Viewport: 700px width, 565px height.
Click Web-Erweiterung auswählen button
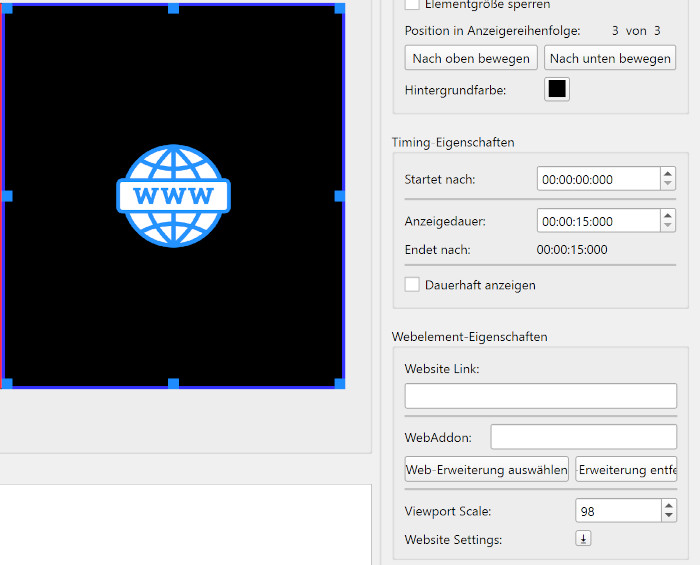(487, 469)
